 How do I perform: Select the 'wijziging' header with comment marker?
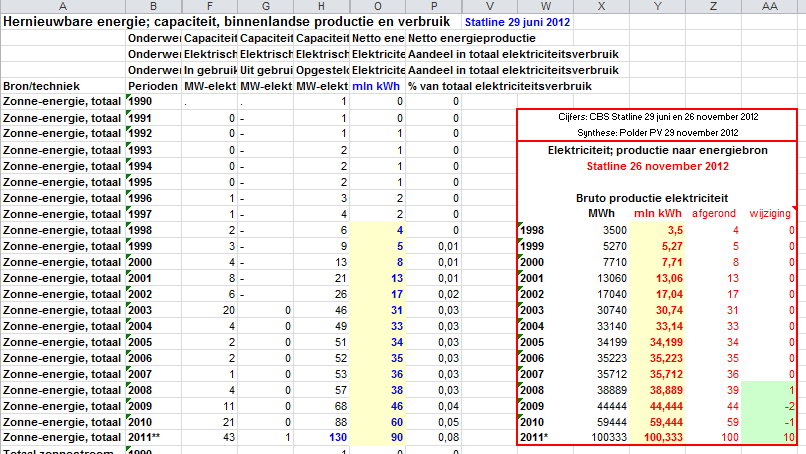(769, 214)
